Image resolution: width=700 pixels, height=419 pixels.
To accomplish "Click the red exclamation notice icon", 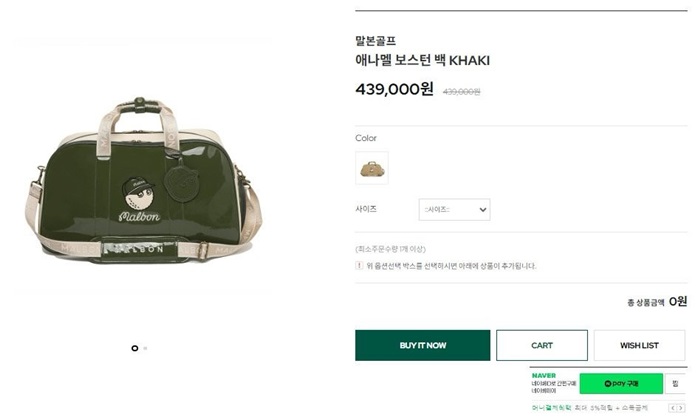I will tap(360, 265).
